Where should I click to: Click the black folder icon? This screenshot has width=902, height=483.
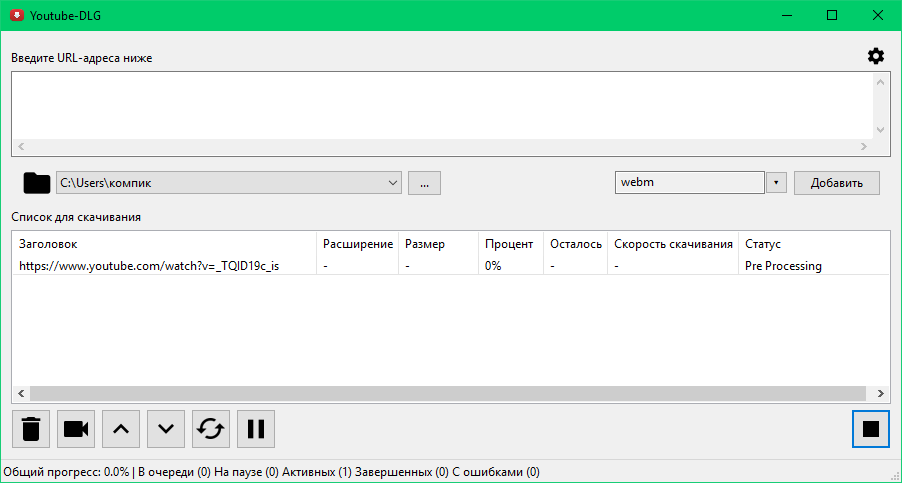pos(37,183)
